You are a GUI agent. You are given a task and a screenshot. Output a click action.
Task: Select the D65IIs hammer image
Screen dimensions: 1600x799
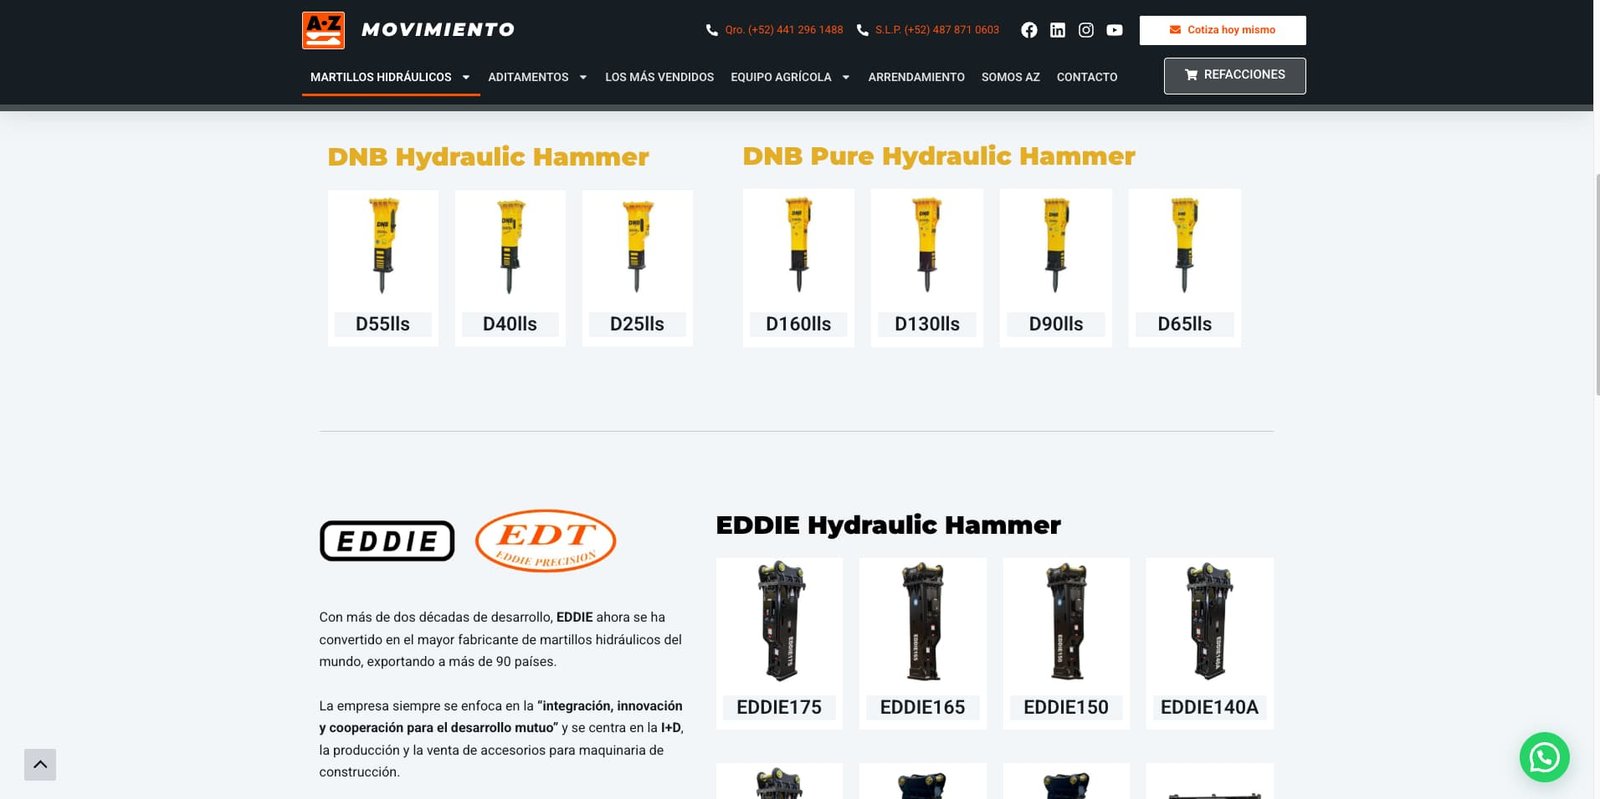tap(1185, 245)
